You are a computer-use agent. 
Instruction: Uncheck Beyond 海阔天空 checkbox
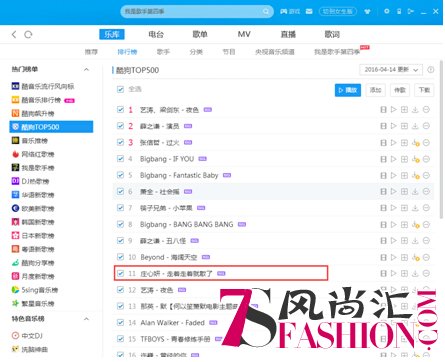coord(120,257)
